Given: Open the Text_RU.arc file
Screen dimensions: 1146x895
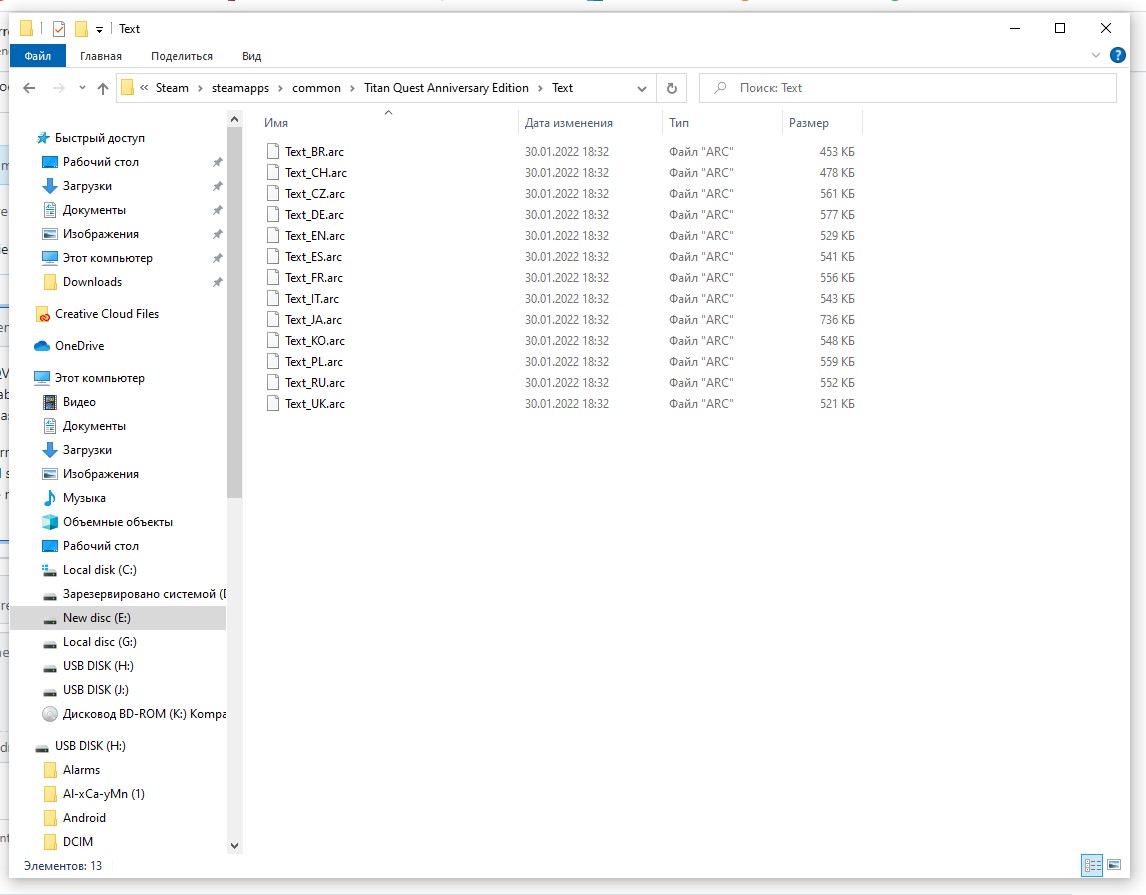Looking at the screenshot, I should [314, 382].
